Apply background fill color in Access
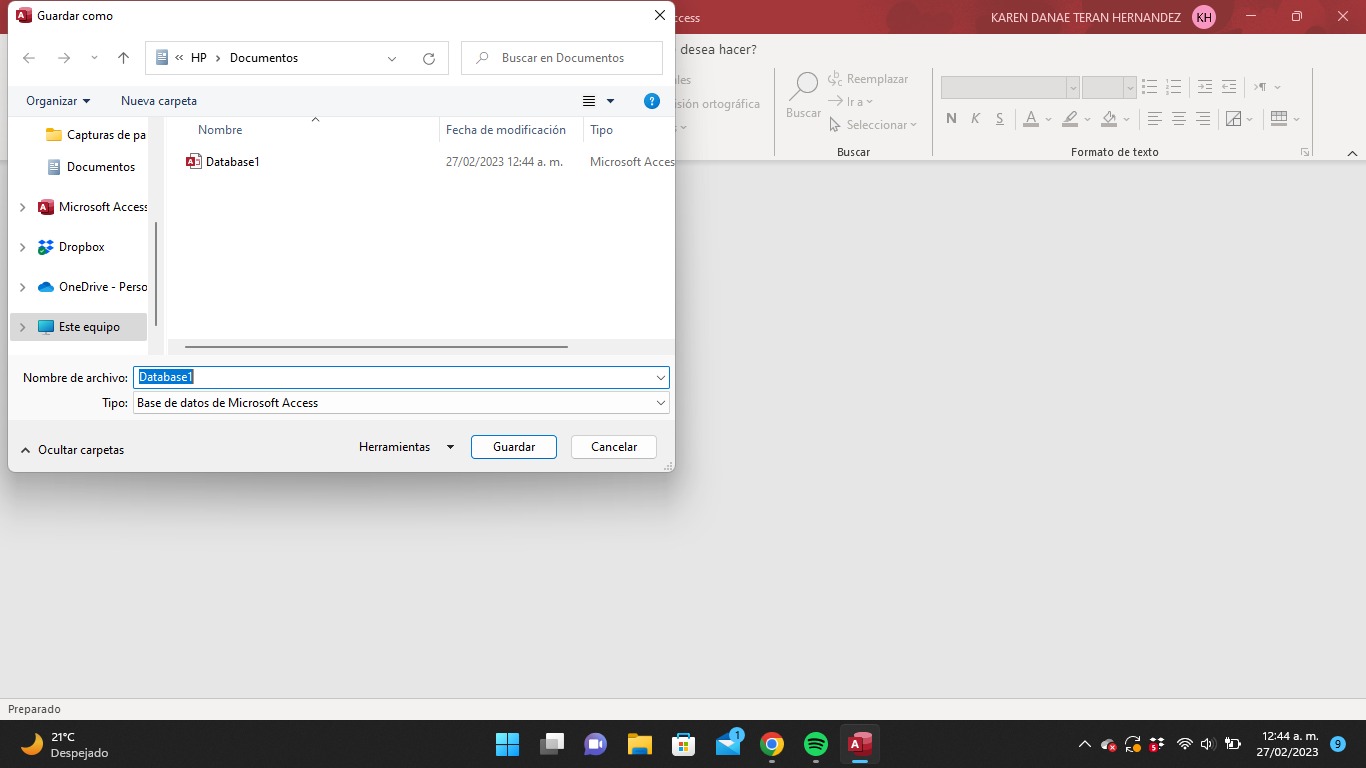The image size is (1366, 768). tap(1109, 118)
